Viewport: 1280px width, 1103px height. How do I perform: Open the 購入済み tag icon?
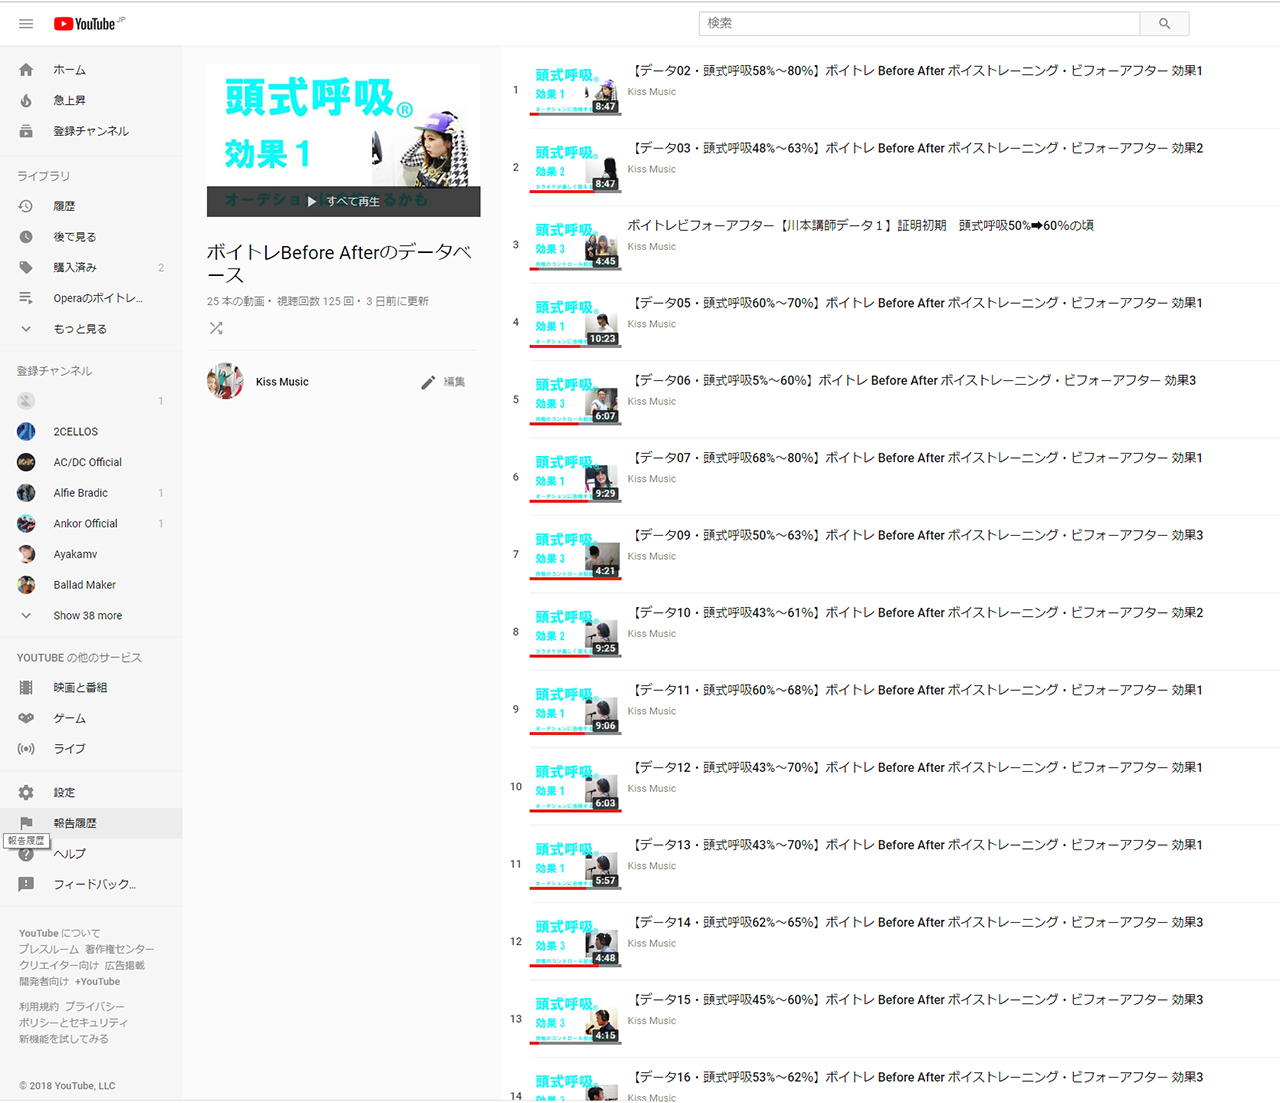coord(26,267)
